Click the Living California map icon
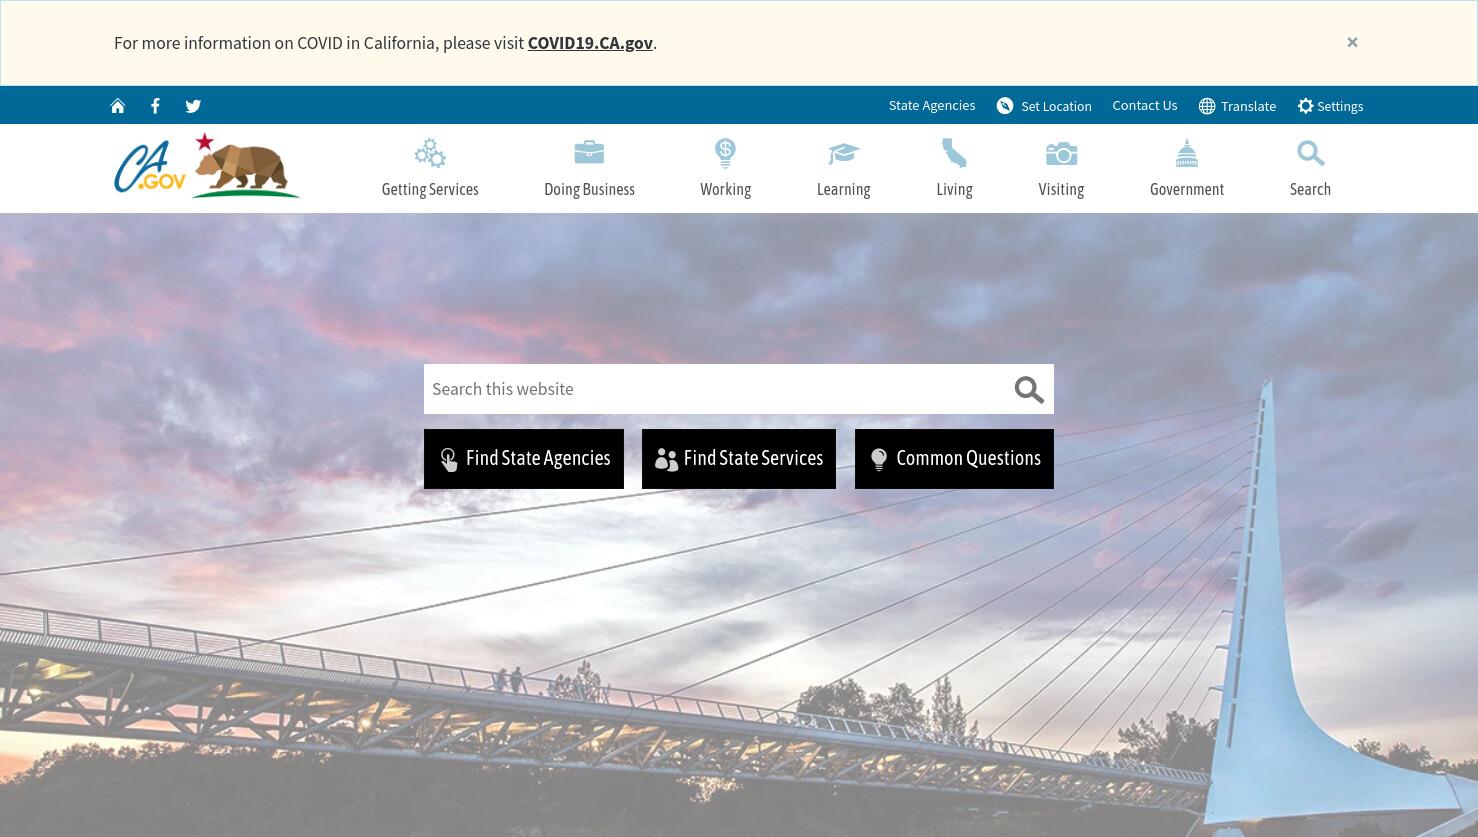Image resolution: width=1478 pixels, height=837 pixels. click(x=954, y=153)
